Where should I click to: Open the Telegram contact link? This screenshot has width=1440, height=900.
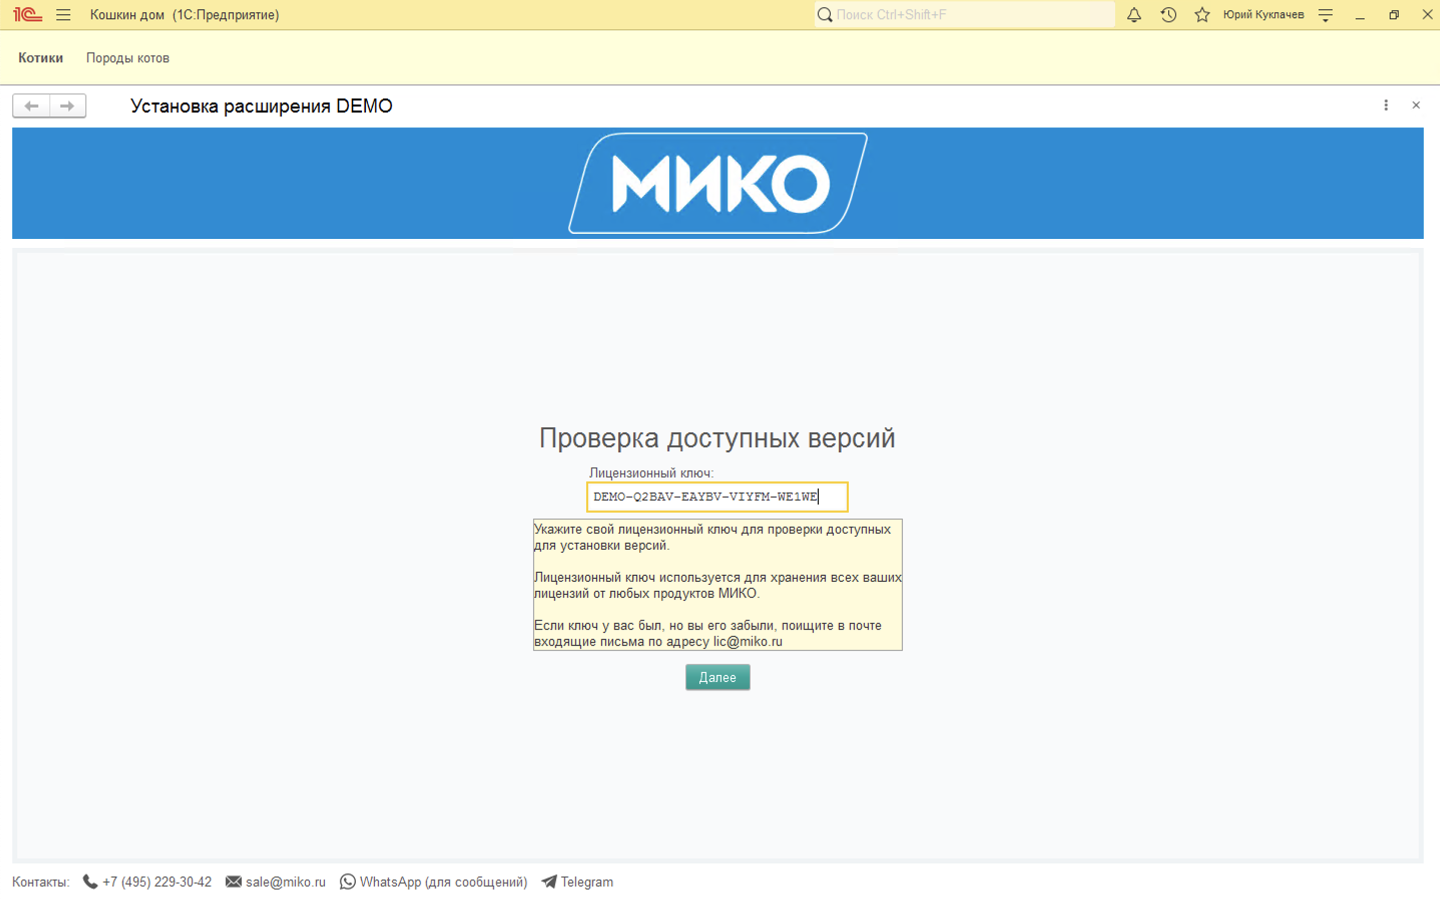tap(587, 882)
